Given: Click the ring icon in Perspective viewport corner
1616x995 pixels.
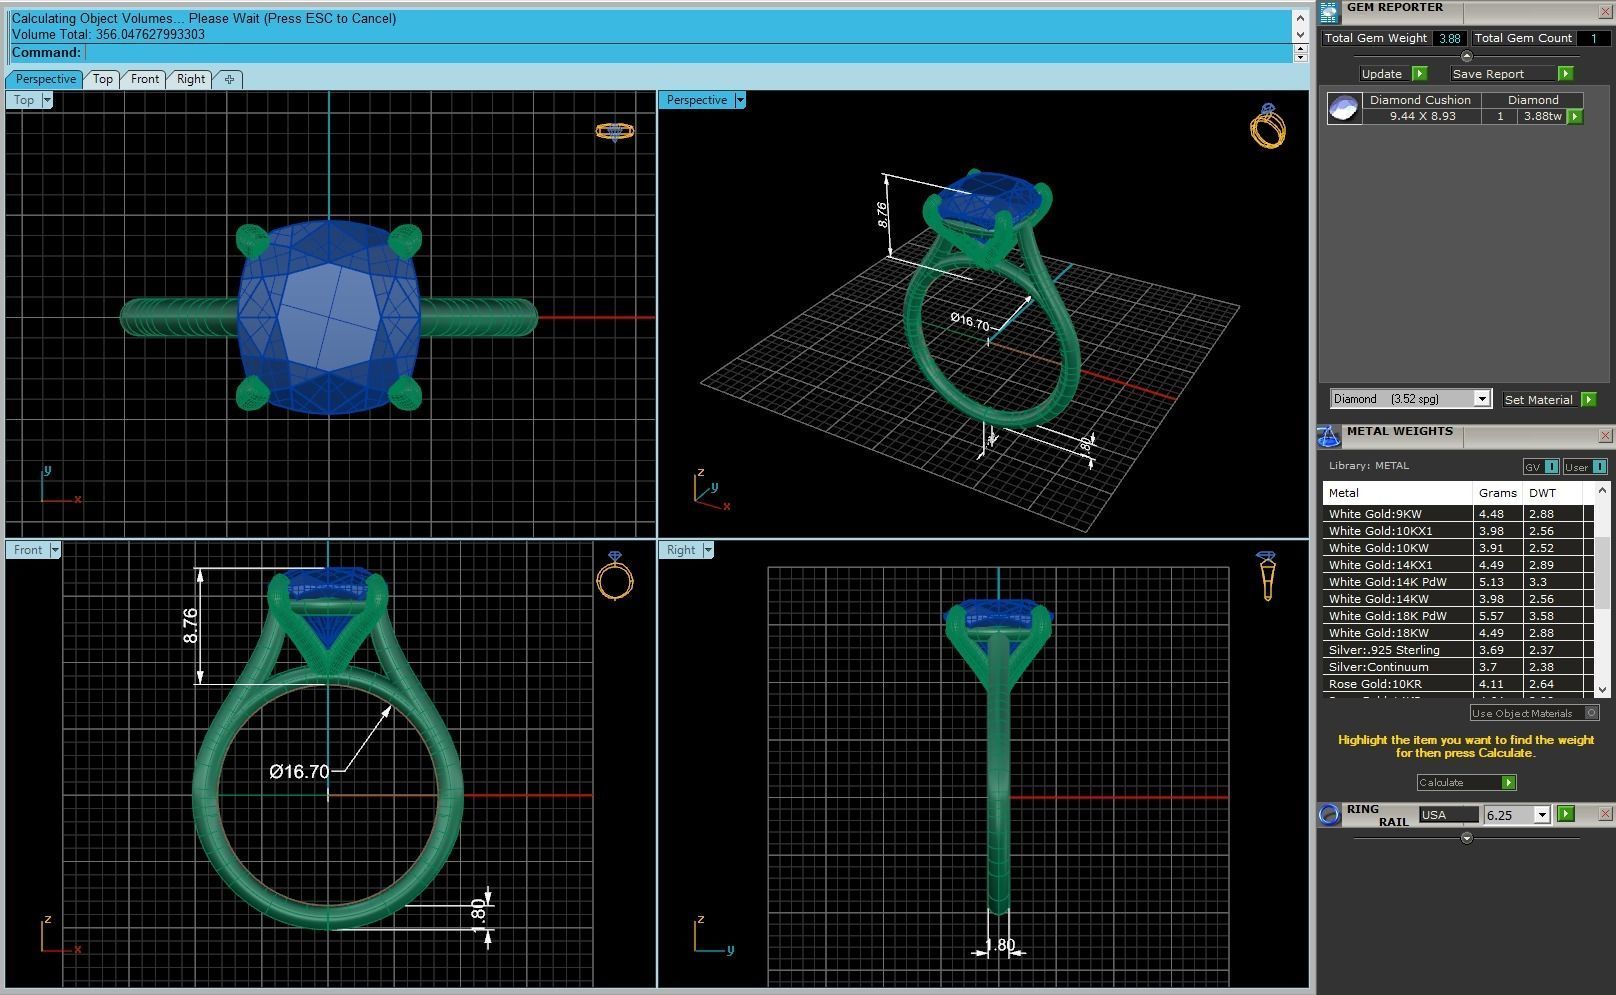Looking at the screenshot, I should pos(1267,126).
